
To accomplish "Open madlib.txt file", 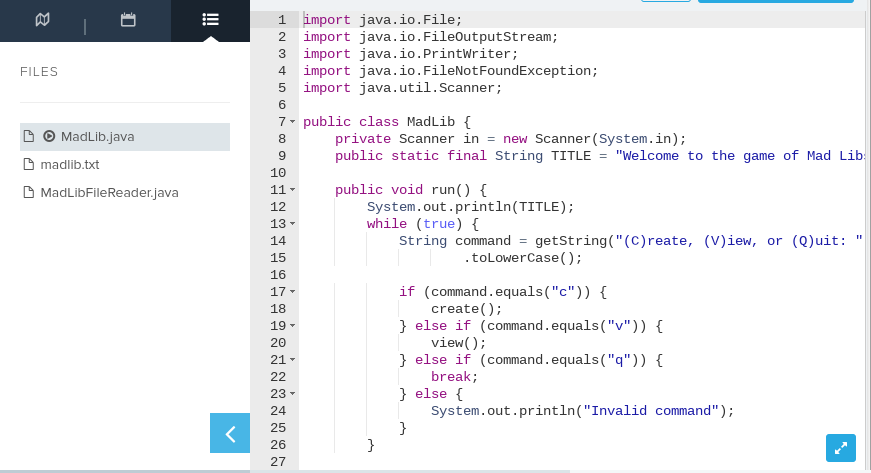I will pyautogui.click(x=69, y=165).
